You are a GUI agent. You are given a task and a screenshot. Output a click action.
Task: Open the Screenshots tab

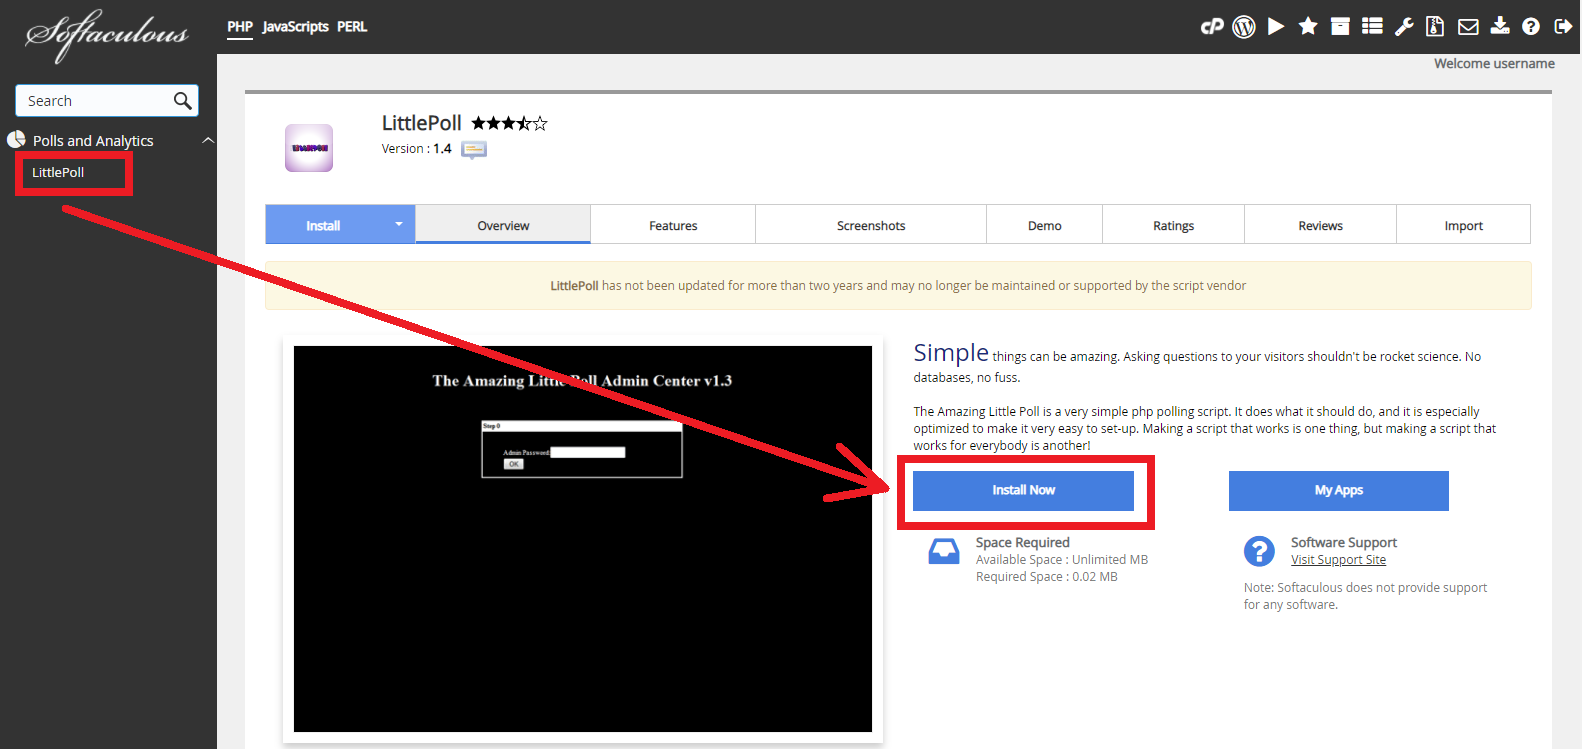pos(871,225)
